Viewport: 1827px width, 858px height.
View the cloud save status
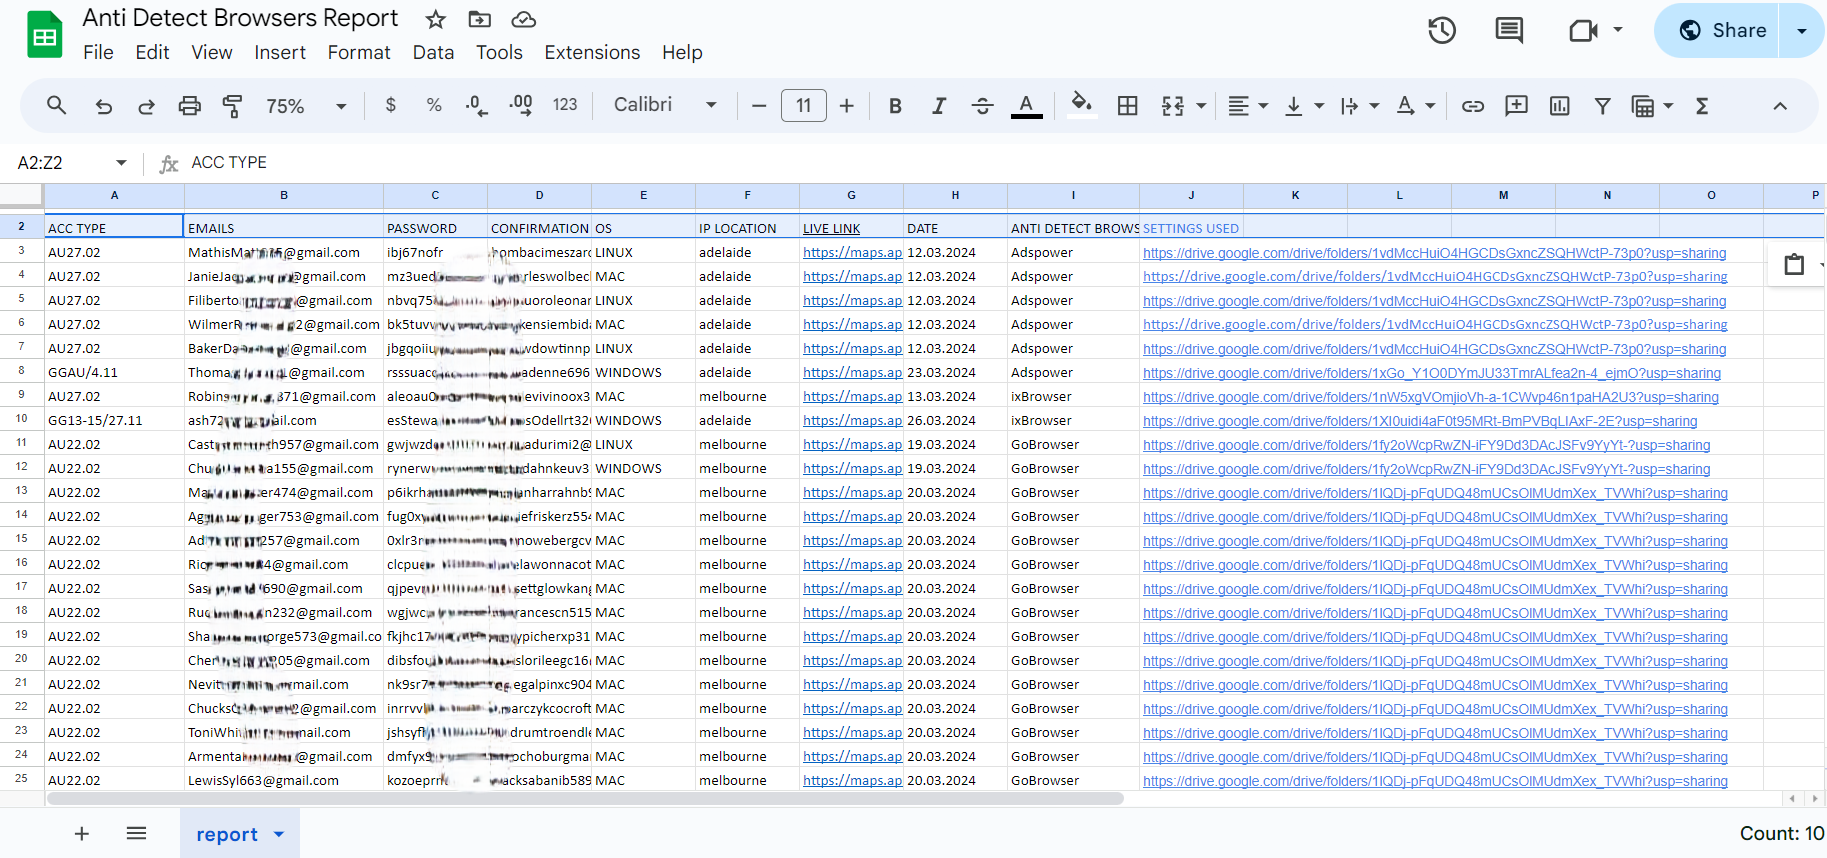point(524,19)
